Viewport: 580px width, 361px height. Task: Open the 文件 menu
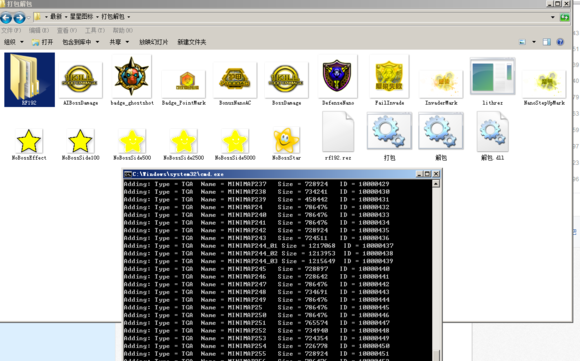(x=11, y=30)
